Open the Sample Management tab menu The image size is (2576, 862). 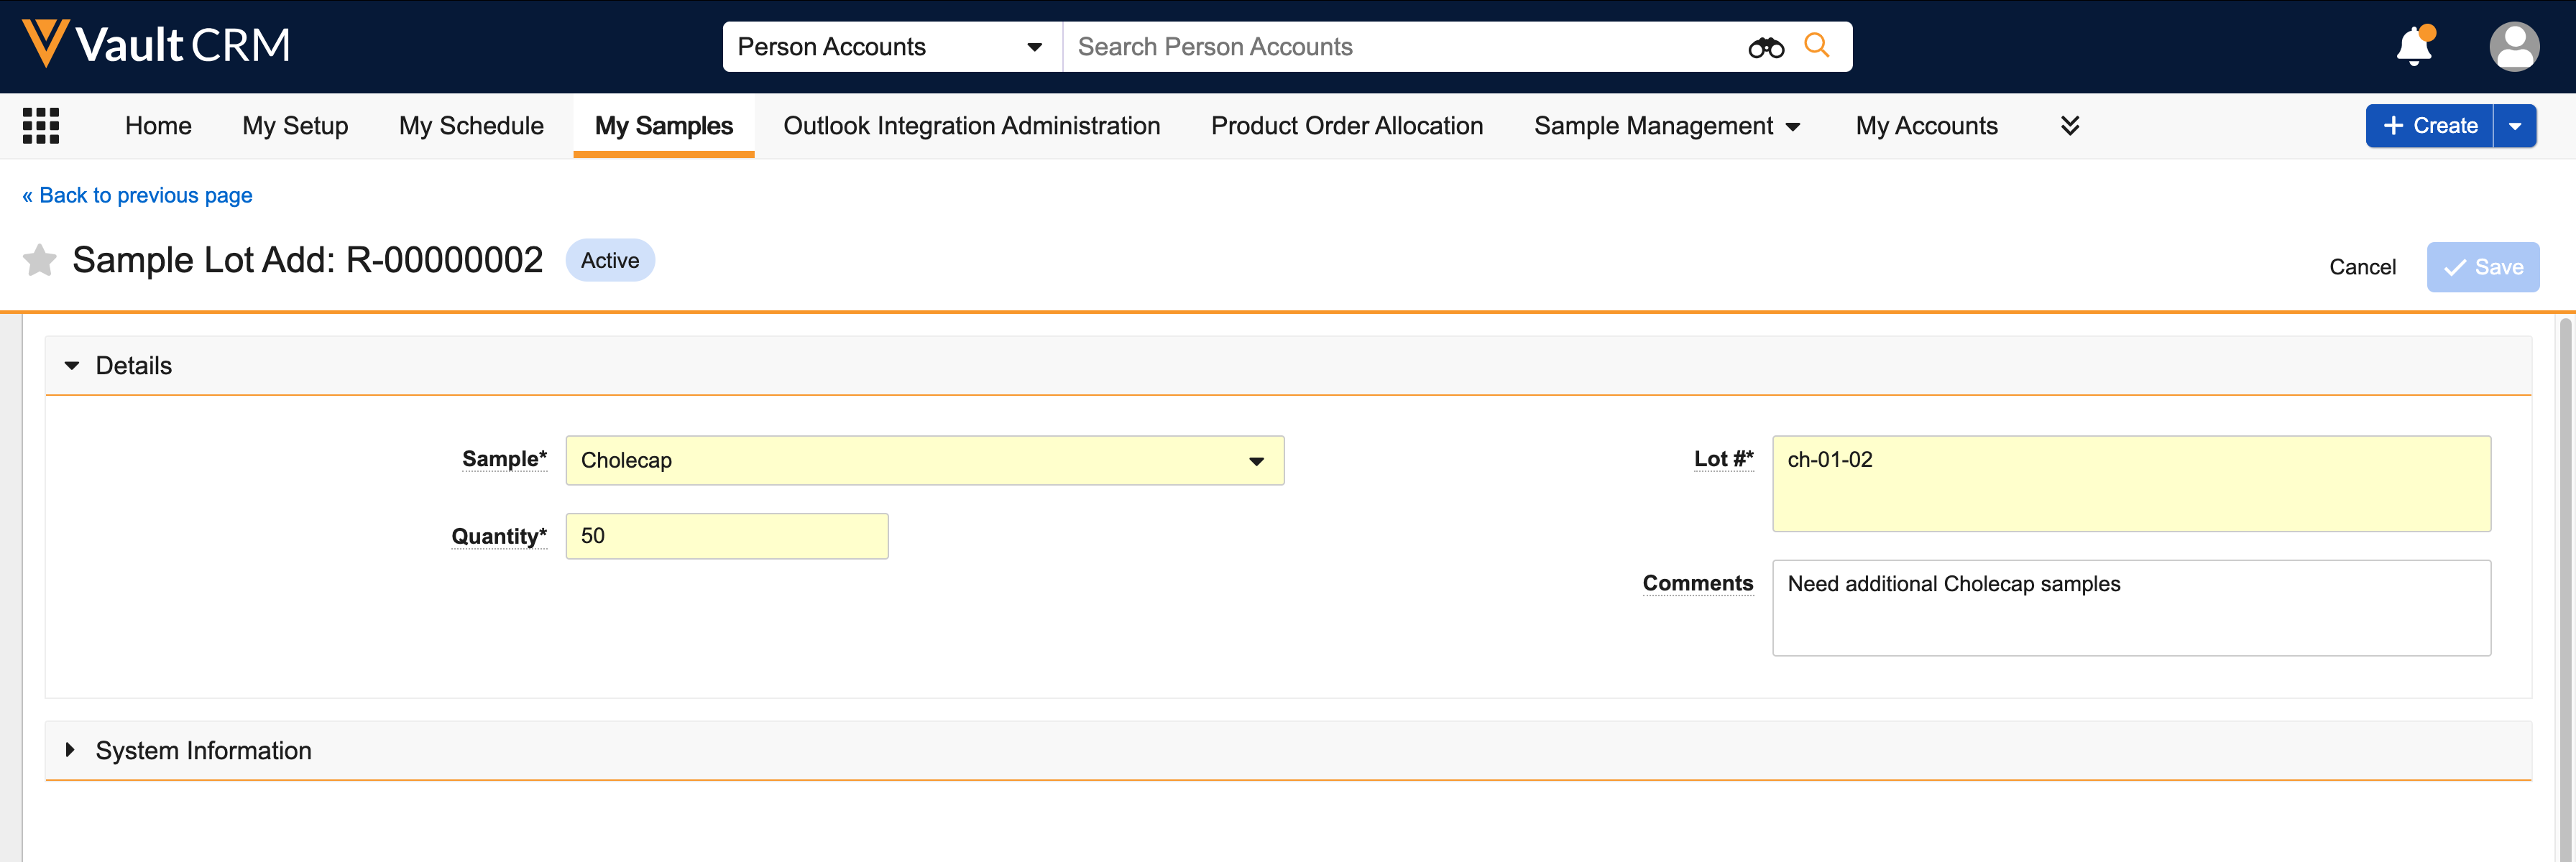tap(1666, 126)
